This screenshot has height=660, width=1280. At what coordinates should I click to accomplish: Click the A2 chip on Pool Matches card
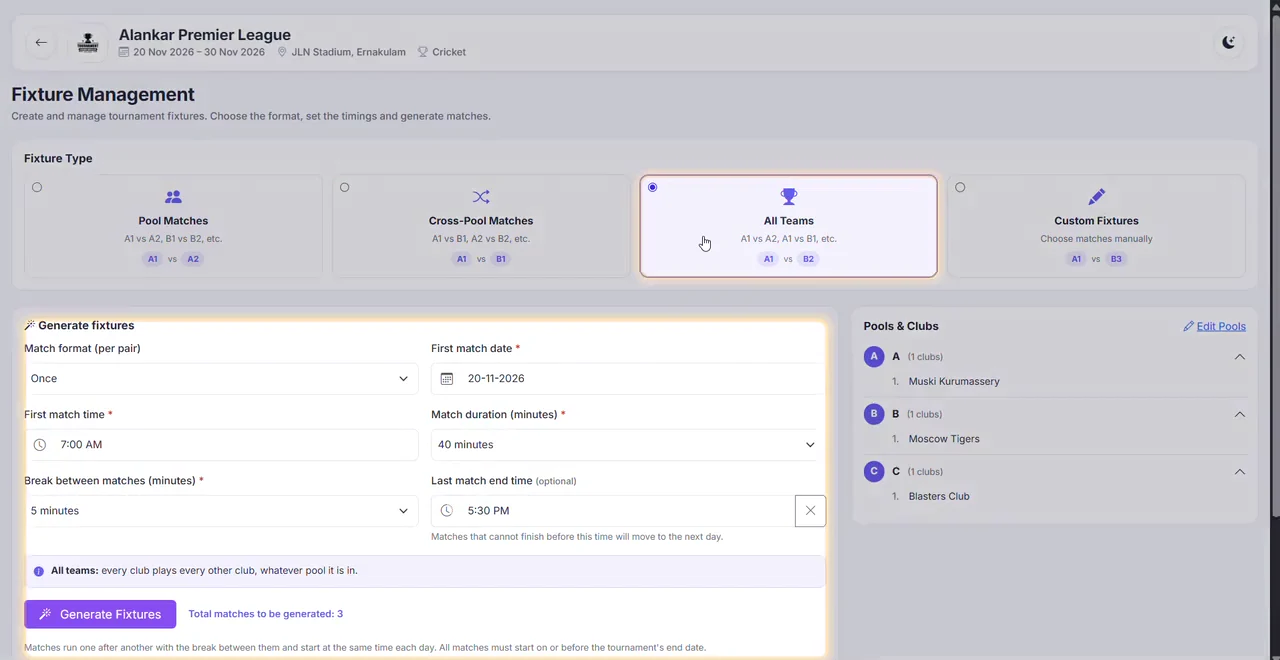(x=193, y=259)
